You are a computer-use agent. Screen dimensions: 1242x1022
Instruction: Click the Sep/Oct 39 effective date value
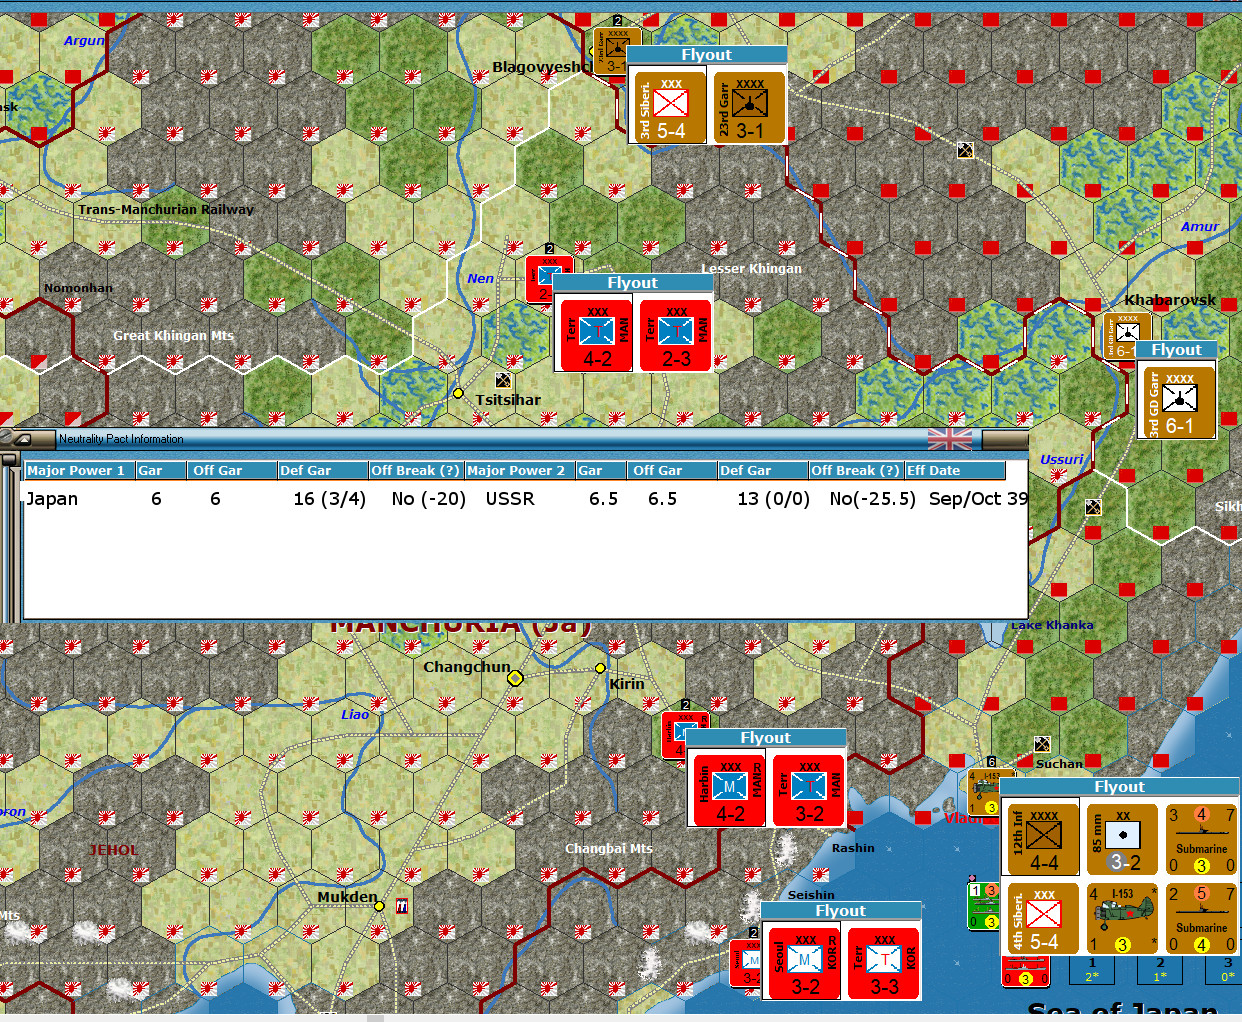pos(978,499)
